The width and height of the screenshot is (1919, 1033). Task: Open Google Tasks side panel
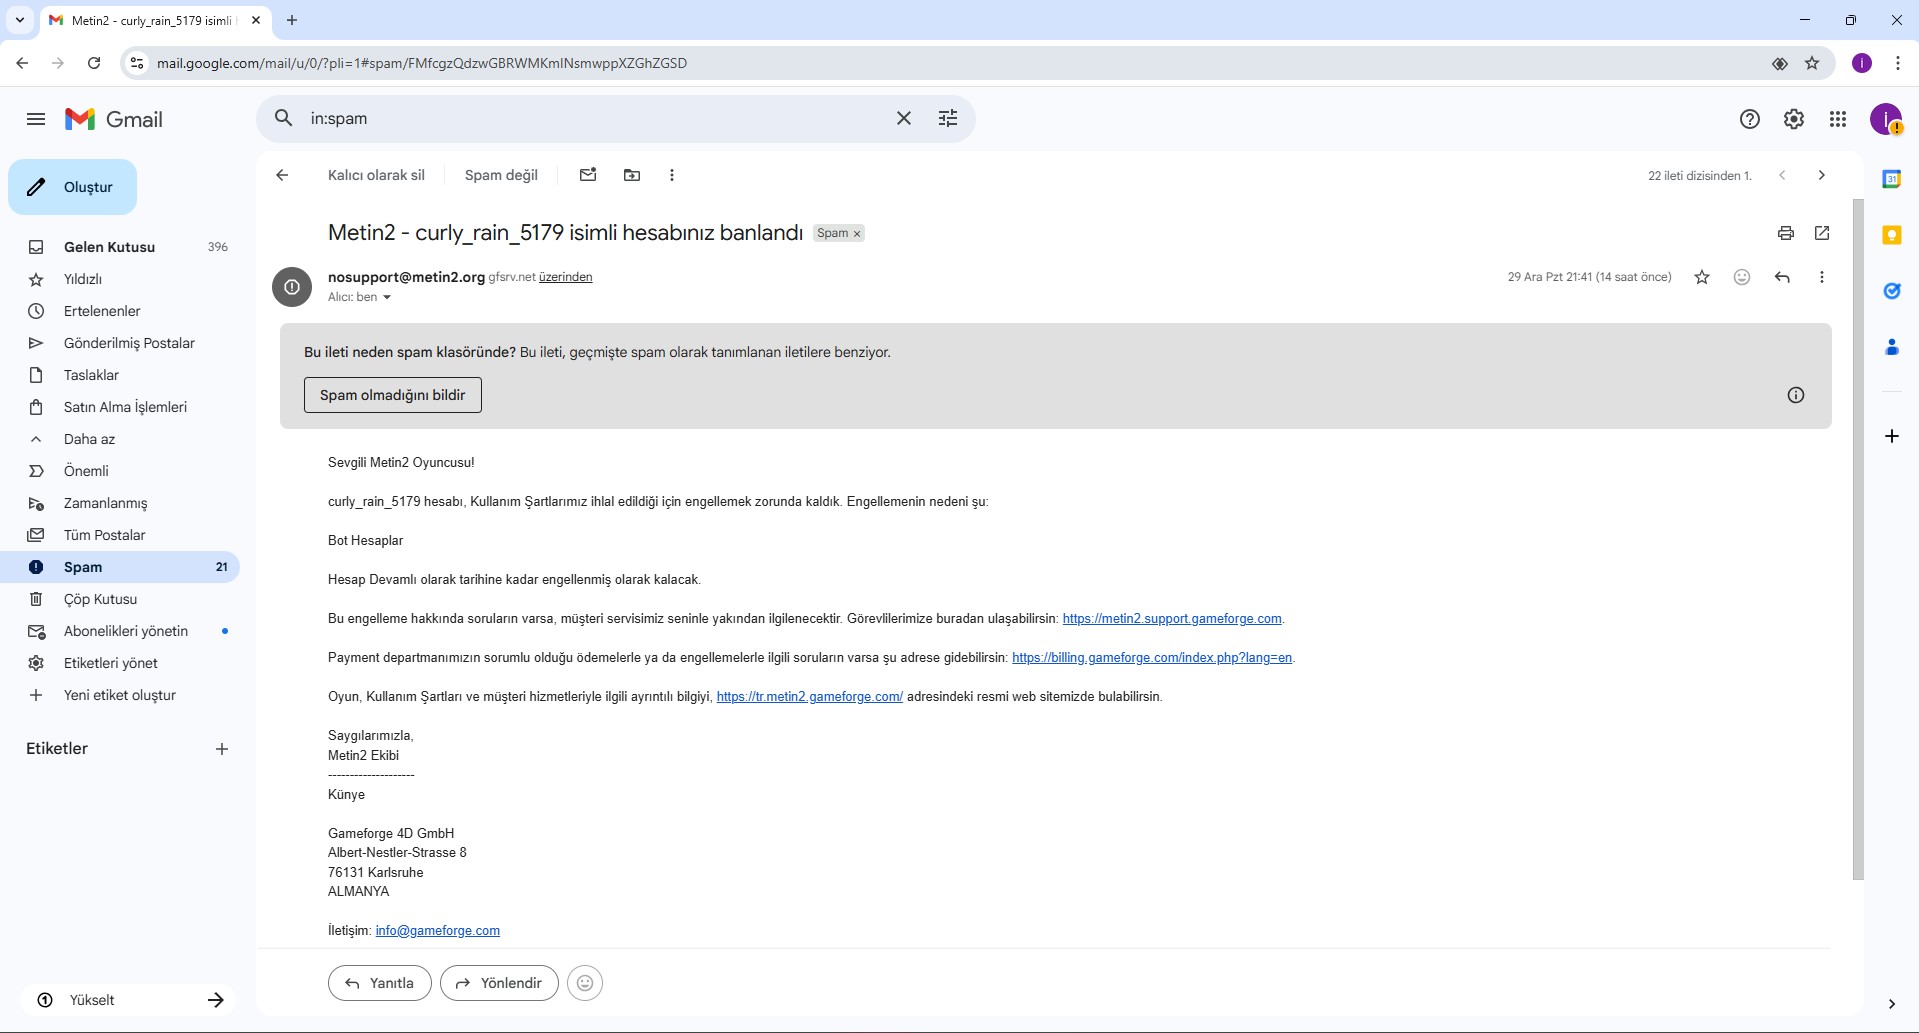pyautogui.click(x=1892, y=291)
